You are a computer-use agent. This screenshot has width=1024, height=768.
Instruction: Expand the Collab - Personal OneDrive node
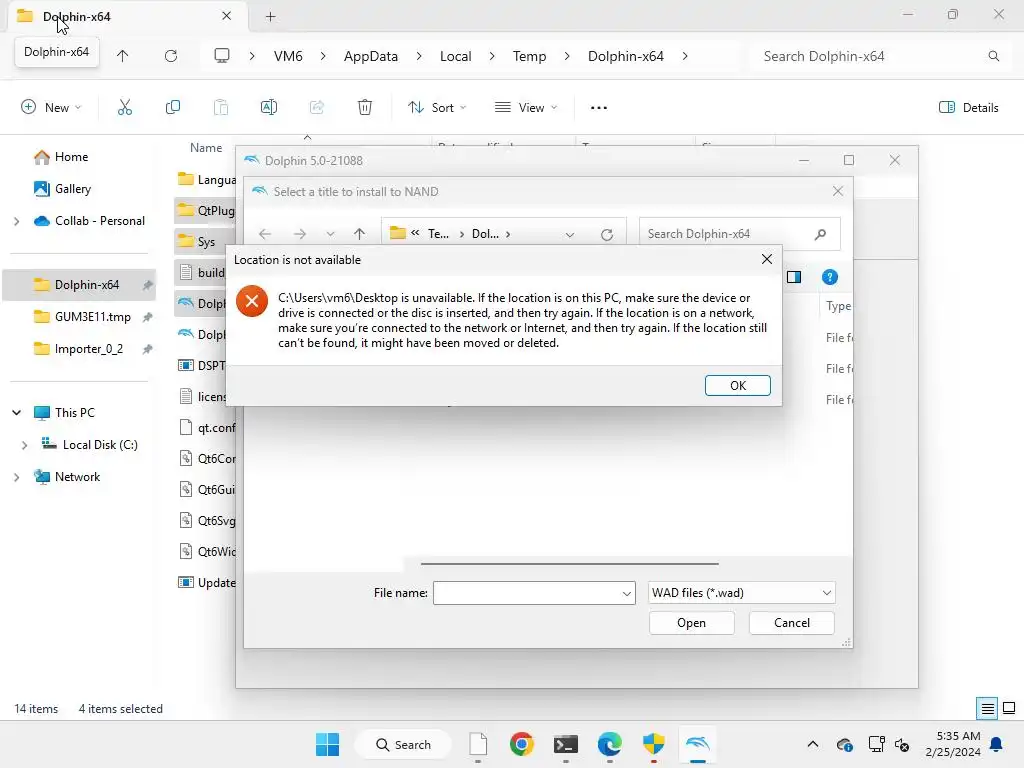16,221
